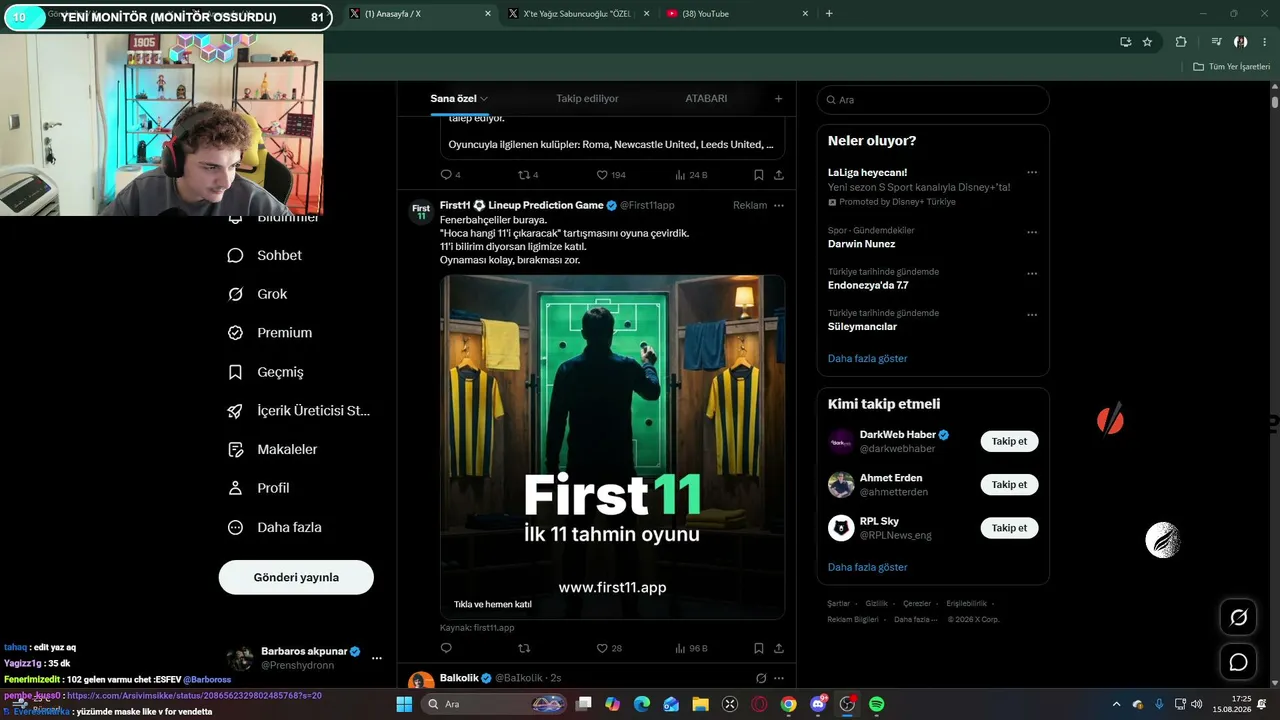Open options for LaLiga heyecanı trend
This screenshot has width=1280, height=720.
click(1032, 172)
